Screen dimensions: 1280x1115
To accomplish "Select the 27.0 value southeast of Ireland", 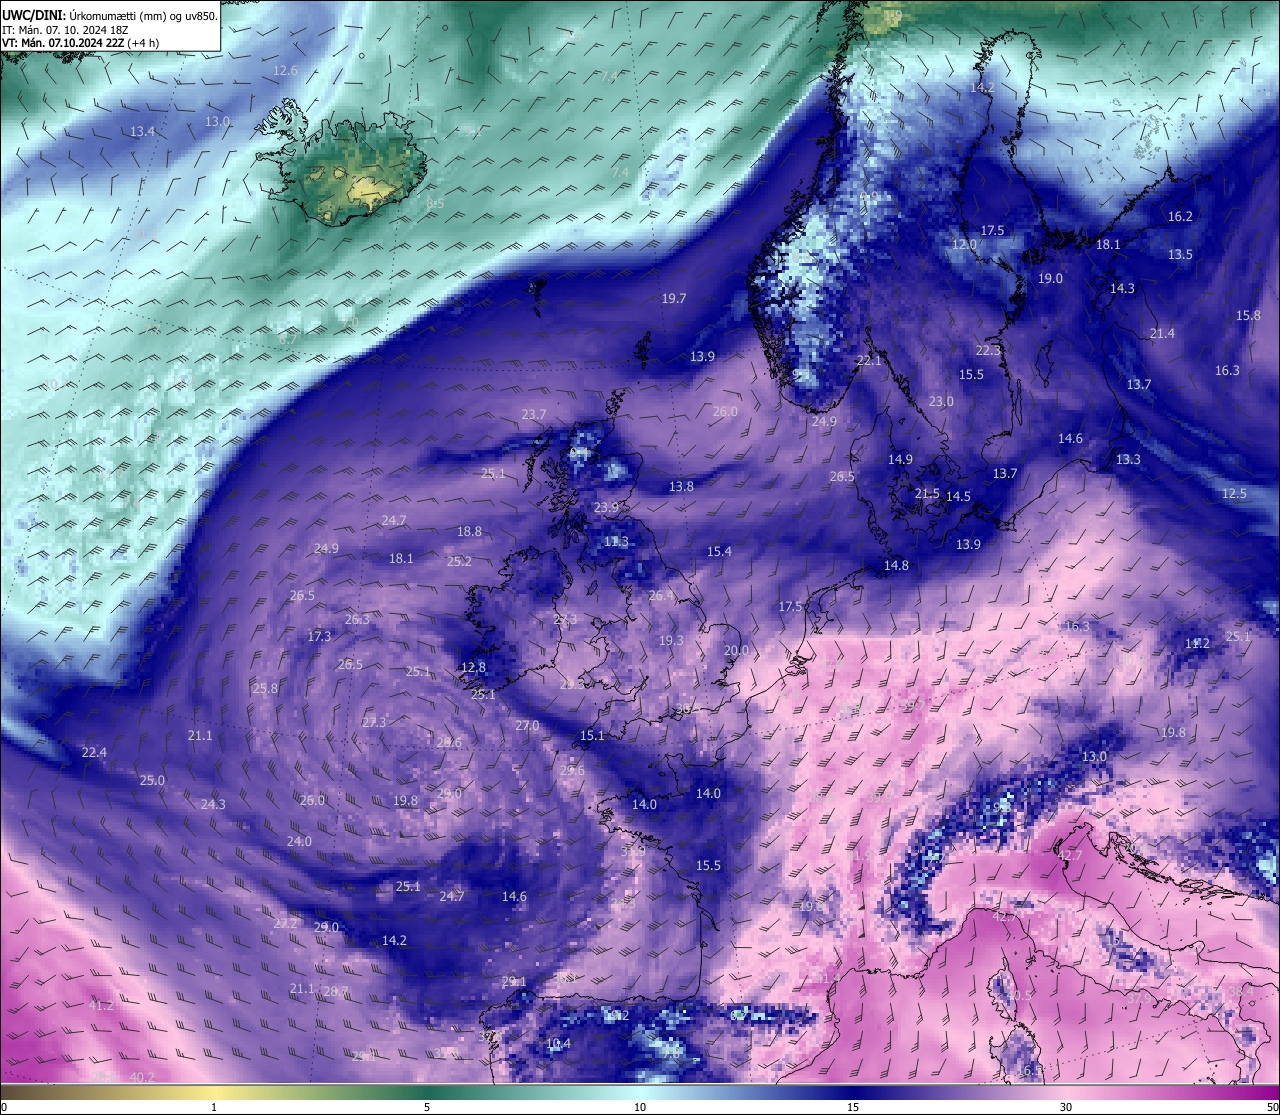I will (x=527, y=726).
